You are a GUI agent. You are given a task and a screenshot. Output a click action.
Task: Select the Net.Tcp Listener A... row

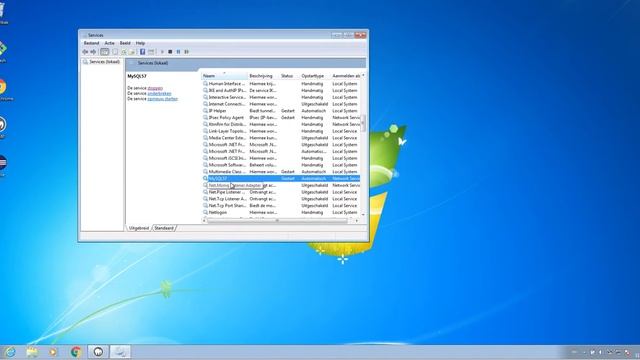click(281, 199)
